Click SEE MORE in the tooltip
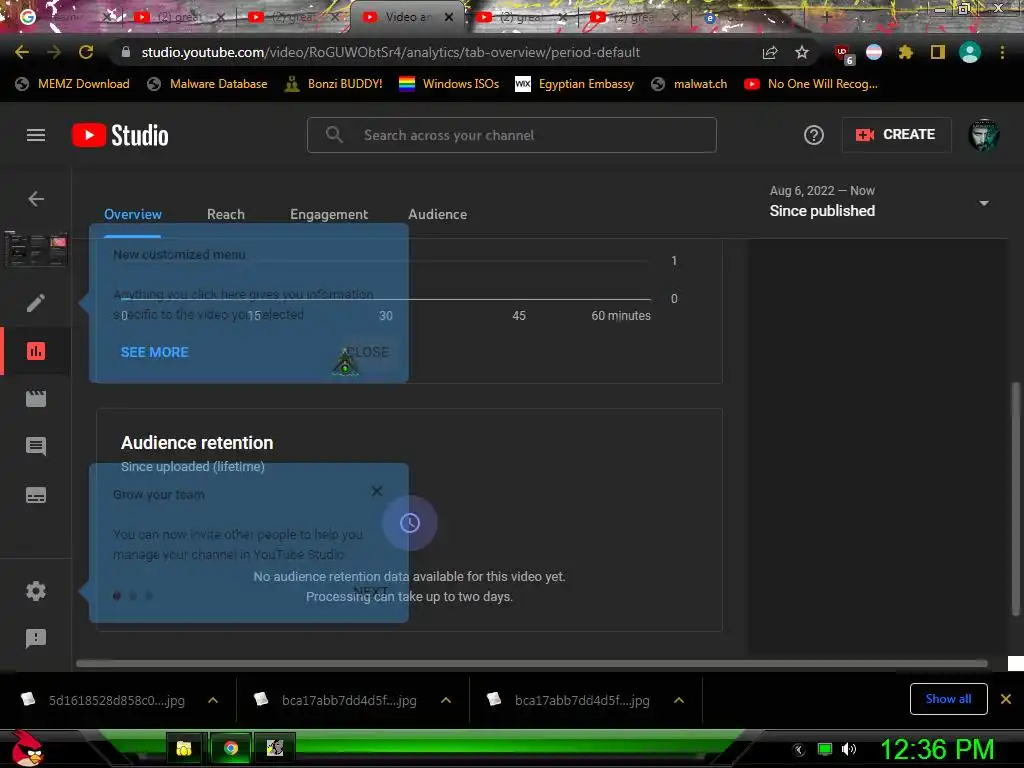The image size is (1024, 768). (x=155, y=352)
